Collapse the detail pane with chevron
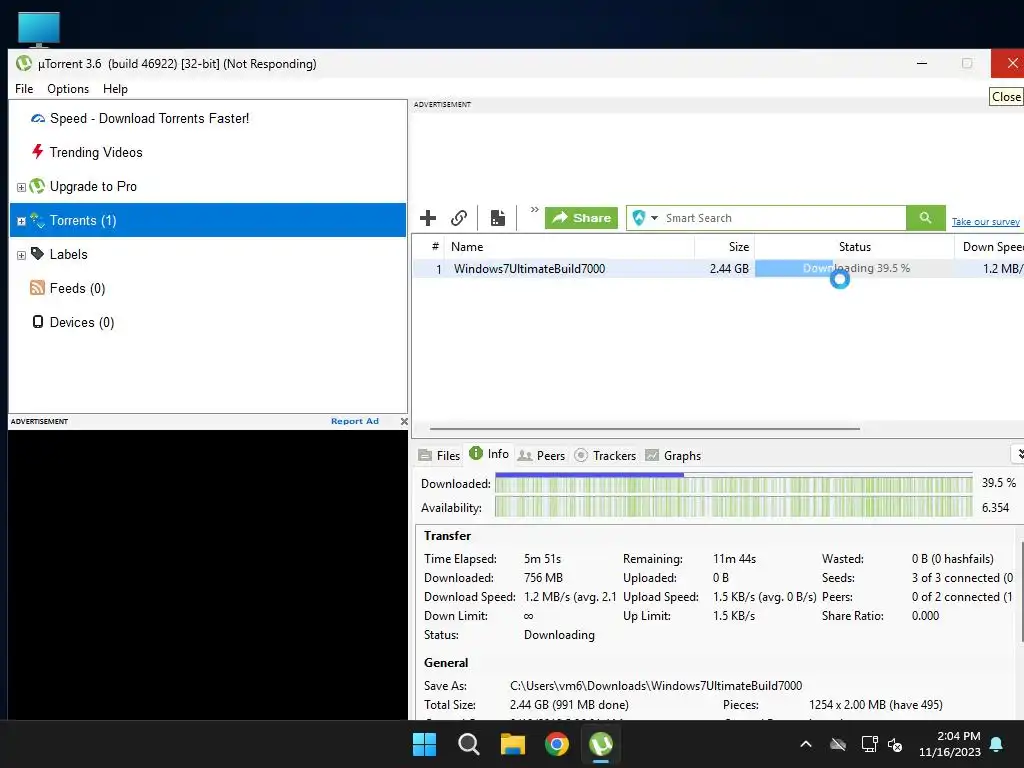The height and width of the screenshot is (768, 1024). pyautogui.click(x=1018, y=453)
